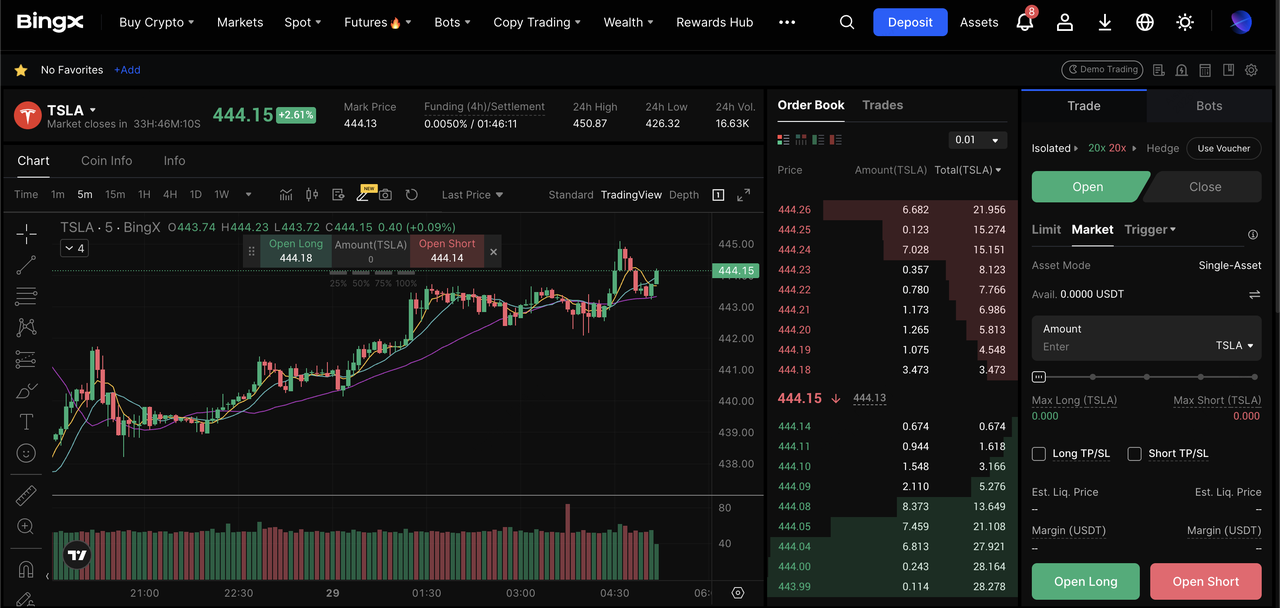Switch to the Trades tab
The height and width of the screenshot is (608, 1280).
pyautogui.click(x=882, y=105)
